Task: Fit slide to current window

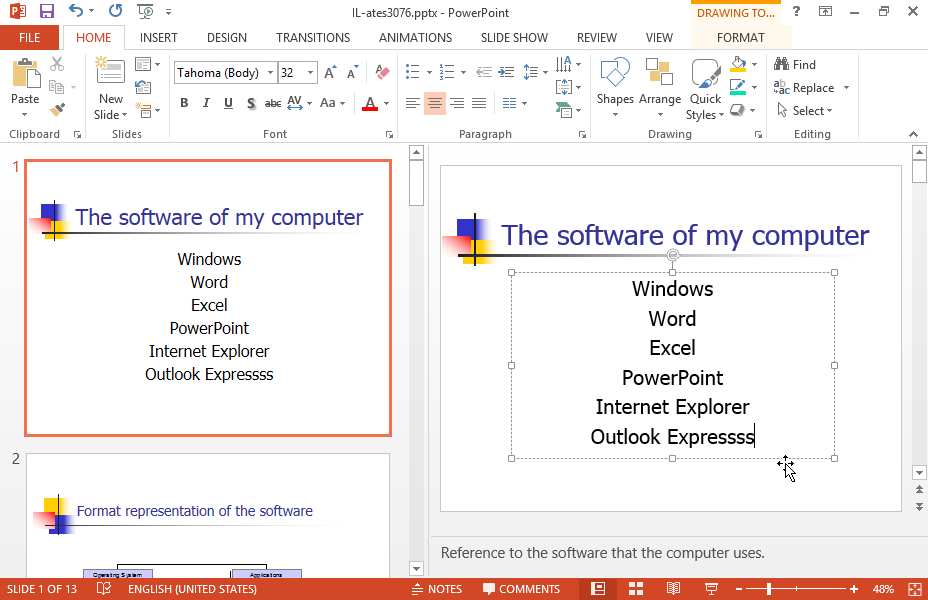Action: [x=914, y=589]
